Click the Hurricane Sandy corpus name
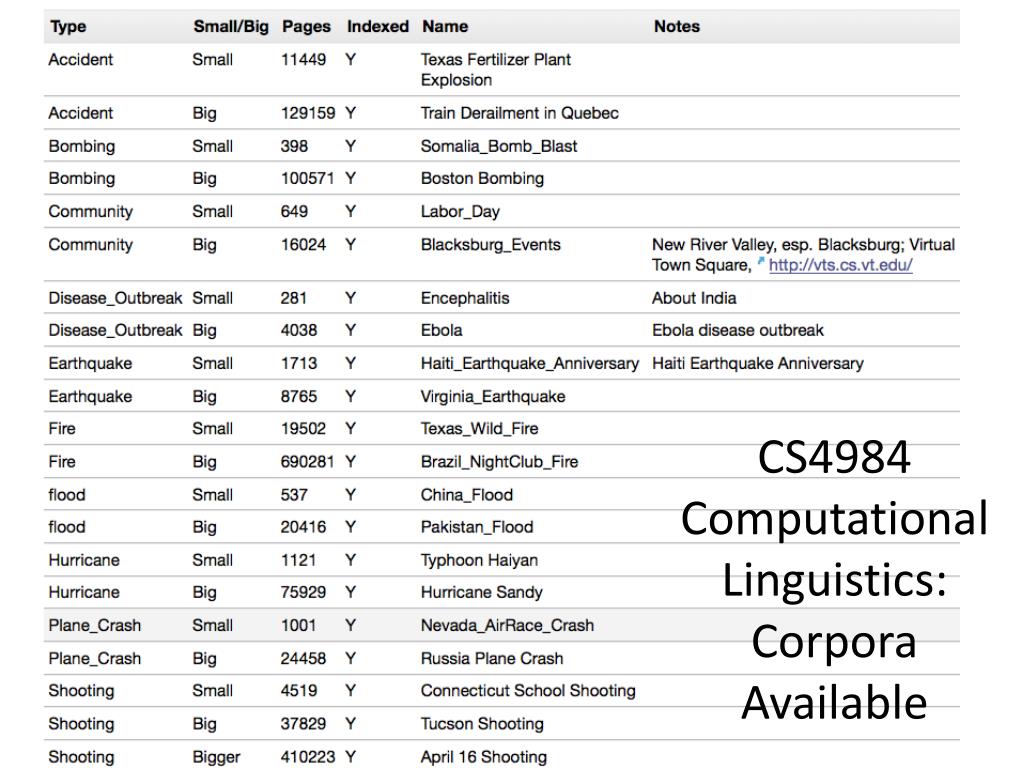Screen dimensions: 1024x768 pyautogui.click(x=481, y=592)
